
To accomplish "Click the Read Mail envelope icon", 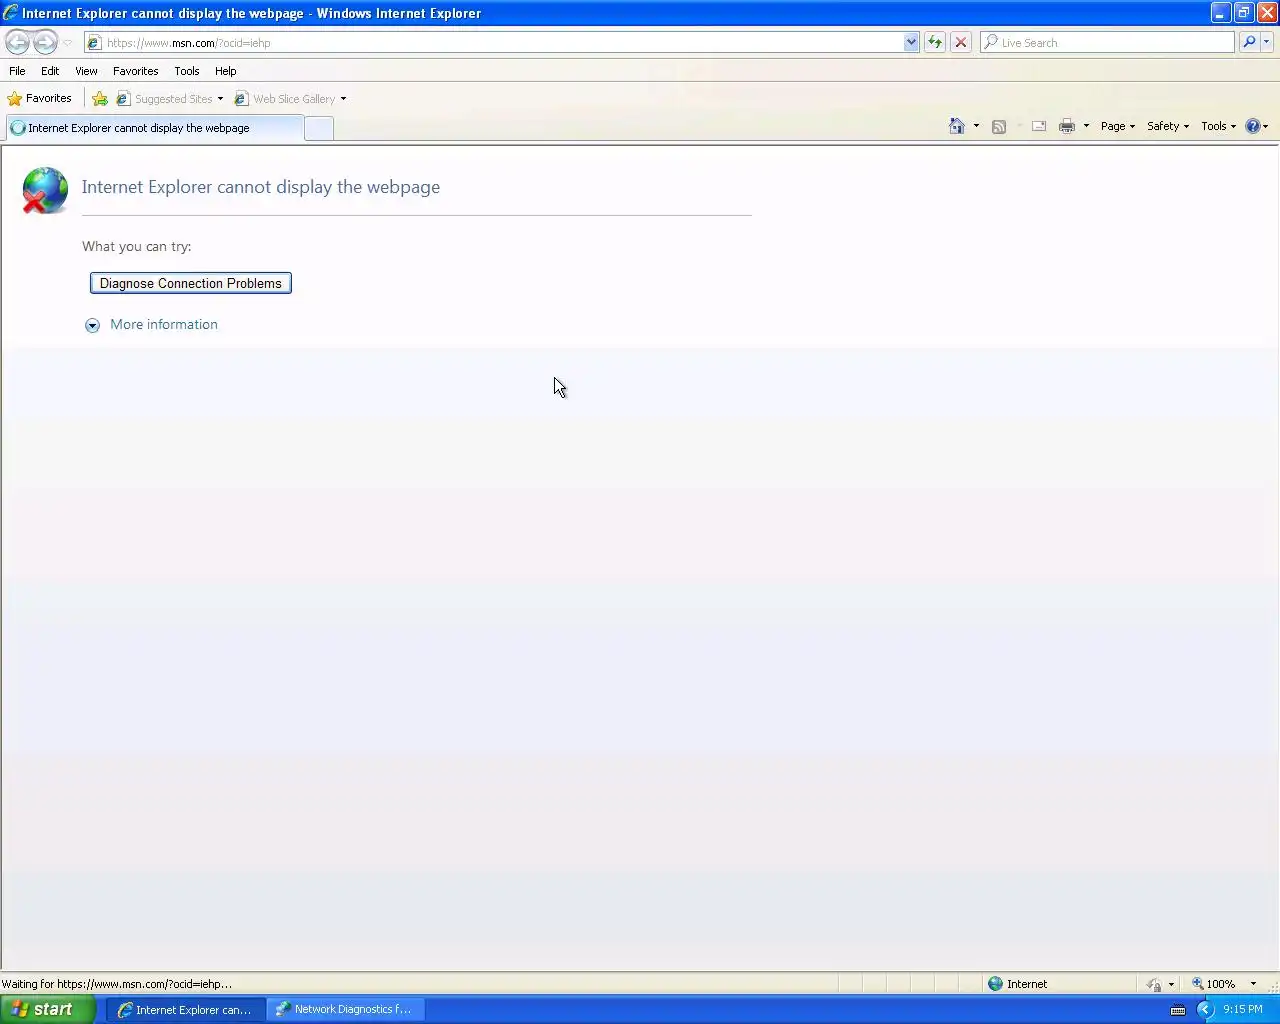I will click(x=1039, y=126).
